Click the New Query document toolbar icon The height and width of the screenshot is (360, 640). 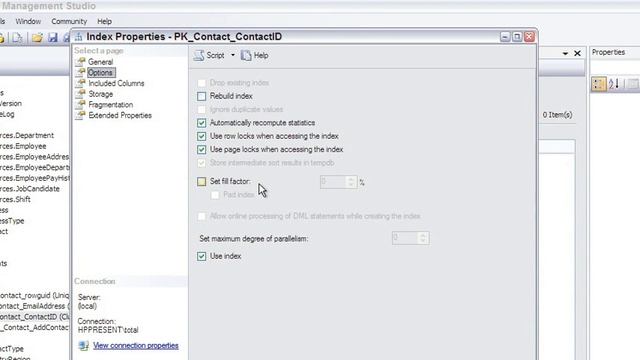[17, 38]
